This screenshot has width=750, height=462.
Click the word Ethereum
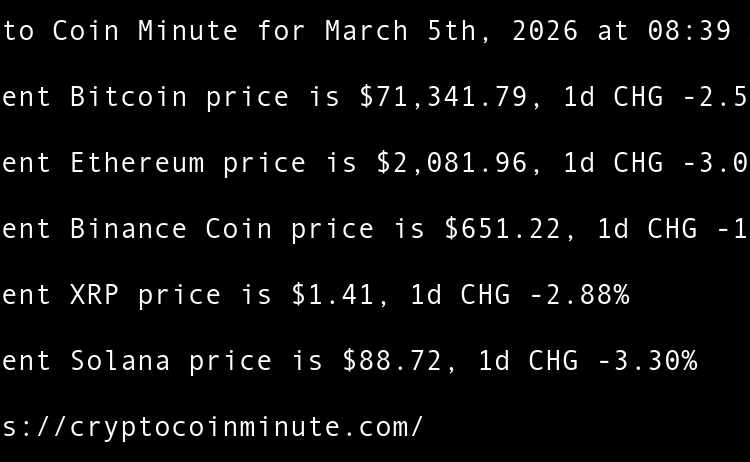point(137,163)
